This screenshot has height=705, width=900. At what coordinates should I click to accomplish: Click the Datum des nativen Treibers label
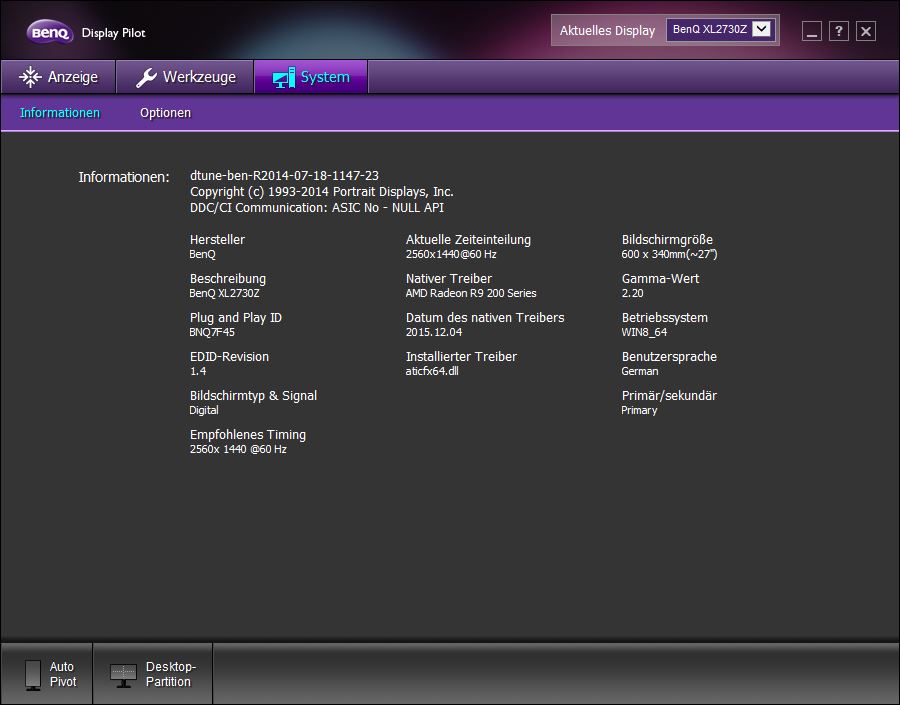click(x=485, y=317)
